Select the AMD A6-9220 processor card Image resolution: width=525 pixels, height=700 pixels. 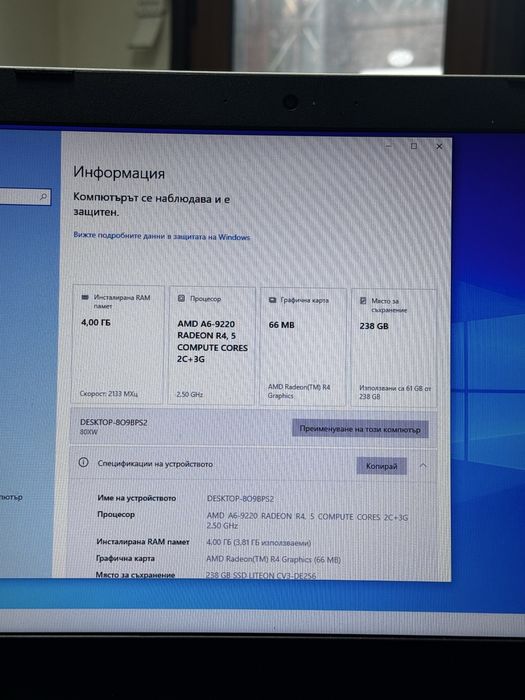click(x=212, y=346)
